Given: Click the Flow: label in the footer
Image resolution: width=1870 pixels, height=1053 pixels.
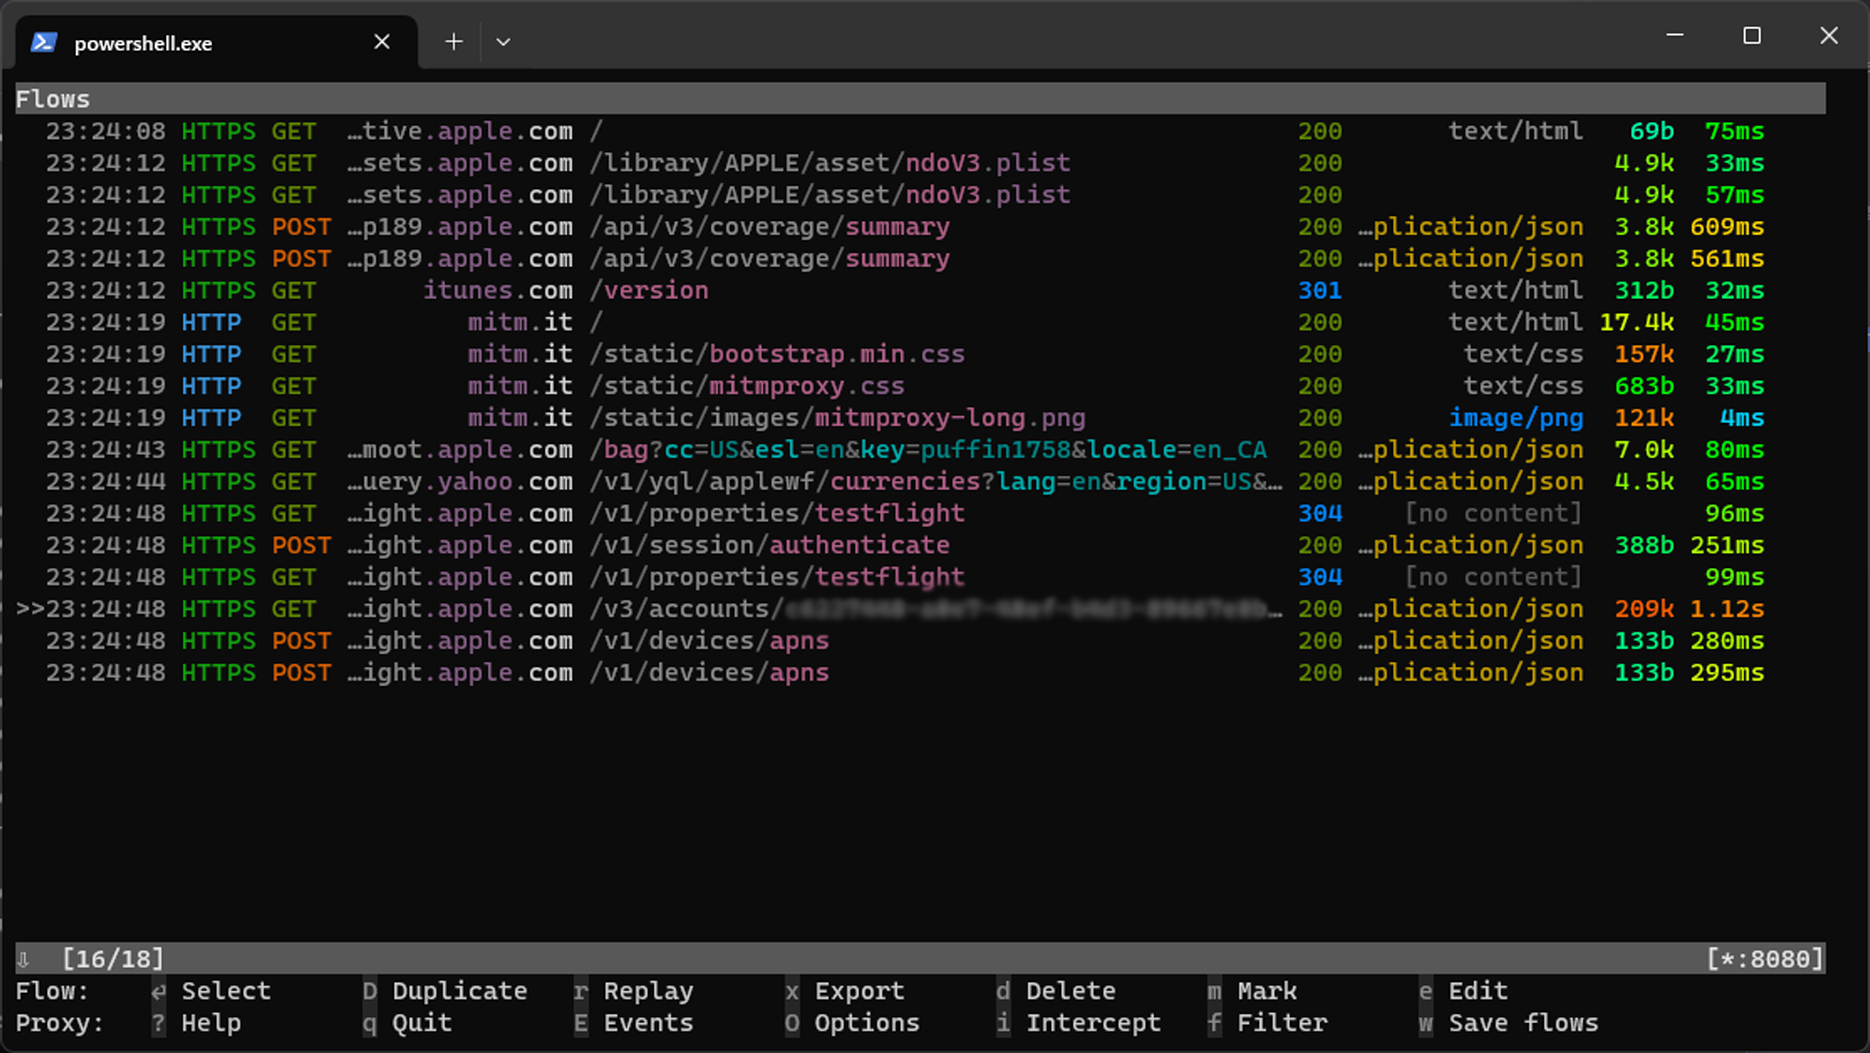Looking at the screenshot, I should click(x=52, y=991).
